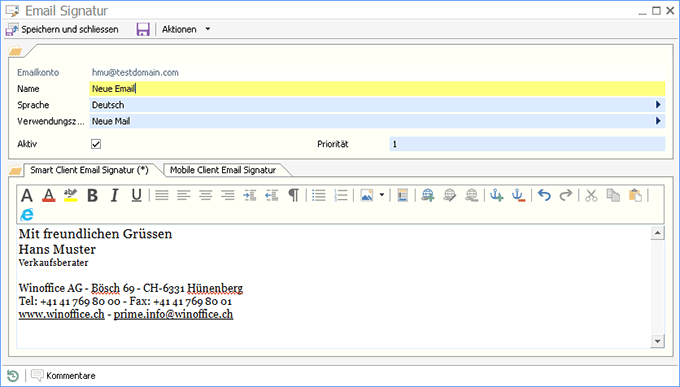Preview signature in Internet Explorer
The width and height of the screenshot is (680, 387).
[x=27, y=214]
